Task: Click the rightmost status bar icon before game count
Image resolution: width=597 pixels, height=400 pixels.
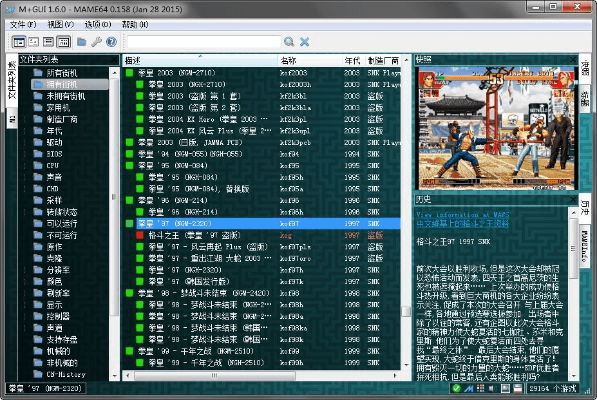Action: 518,389
